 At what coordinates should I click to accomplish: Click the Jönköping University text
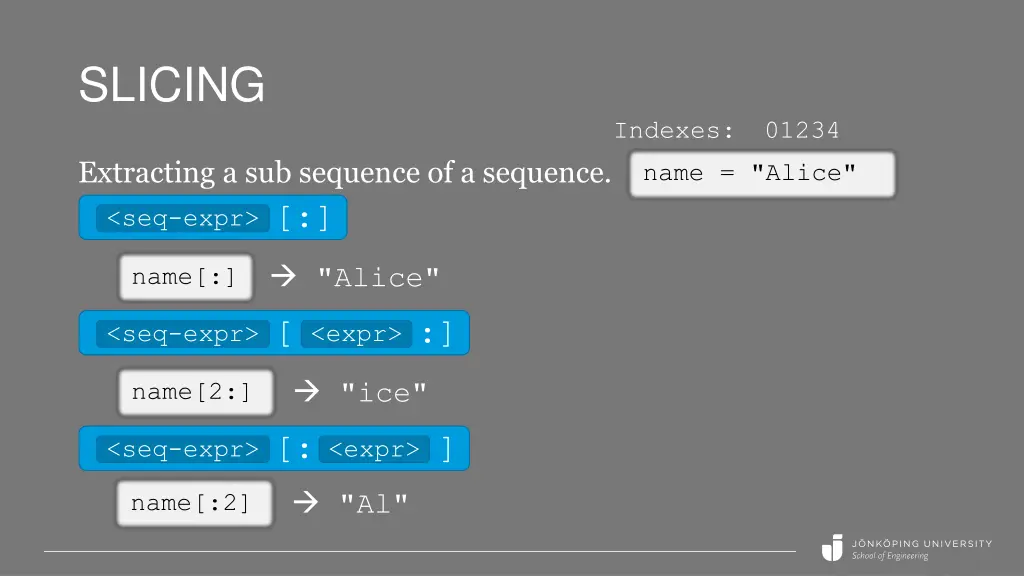(x=921, y=543)
